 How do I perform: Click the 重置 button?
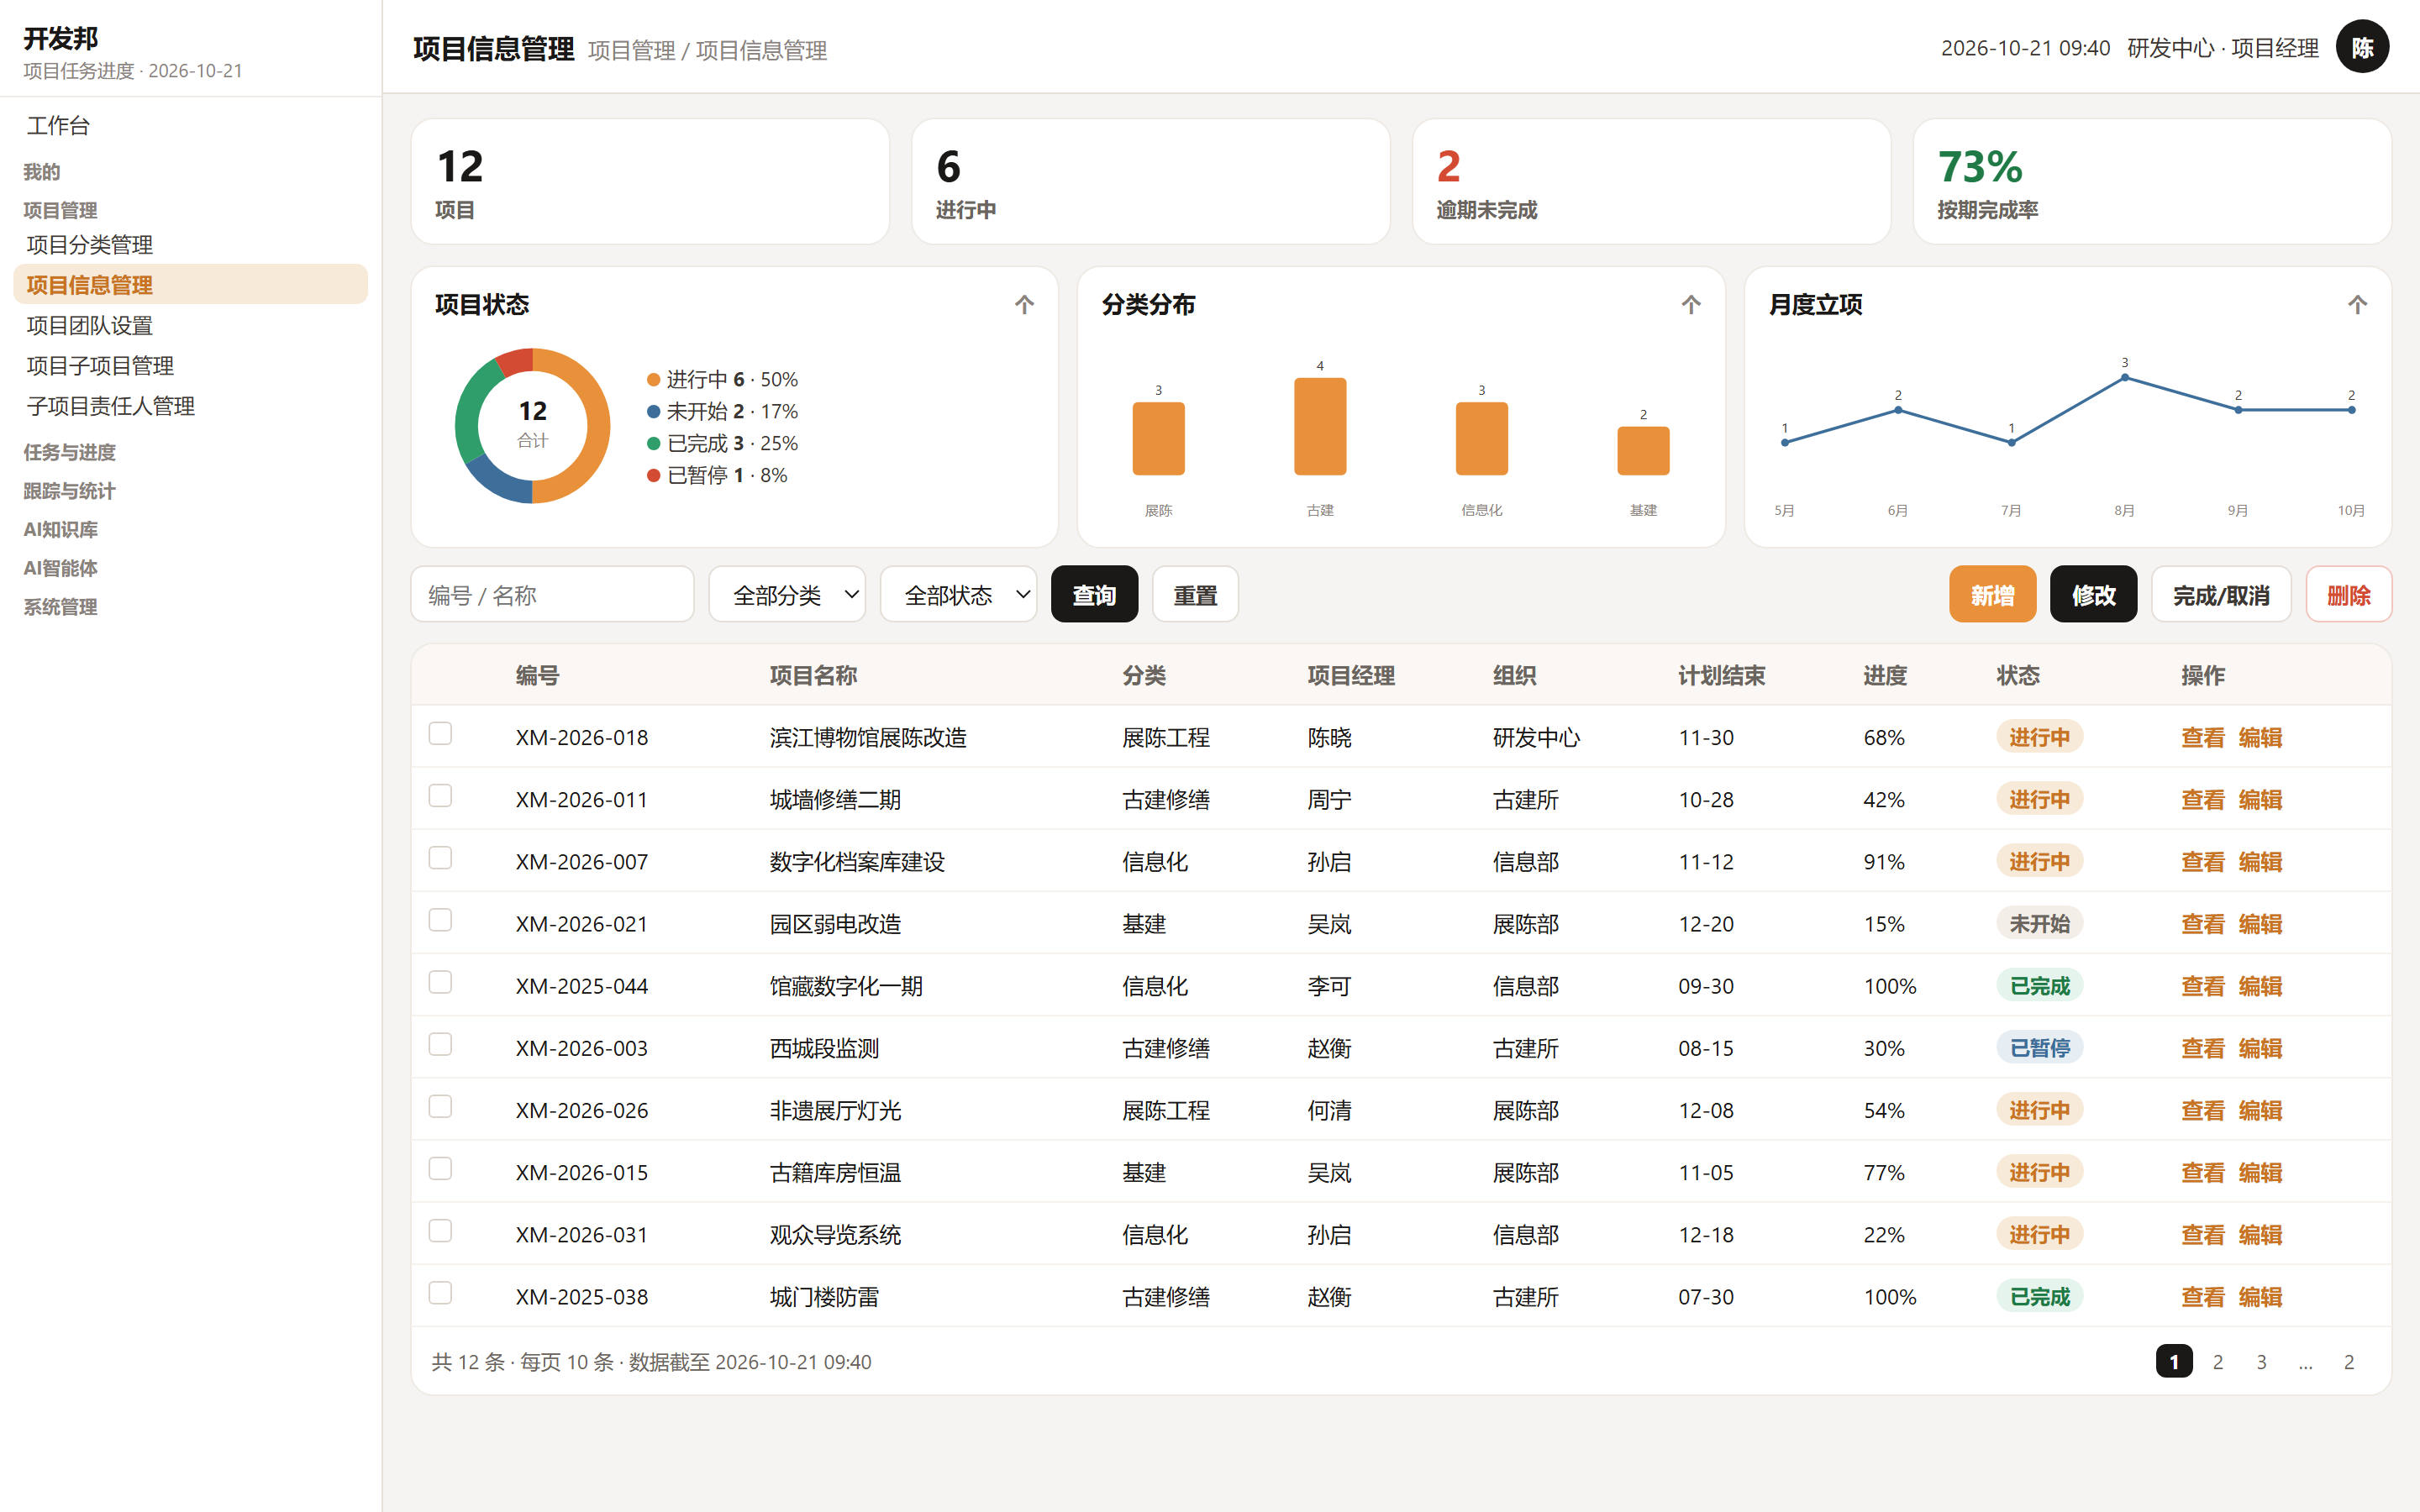pos(1195,595)
